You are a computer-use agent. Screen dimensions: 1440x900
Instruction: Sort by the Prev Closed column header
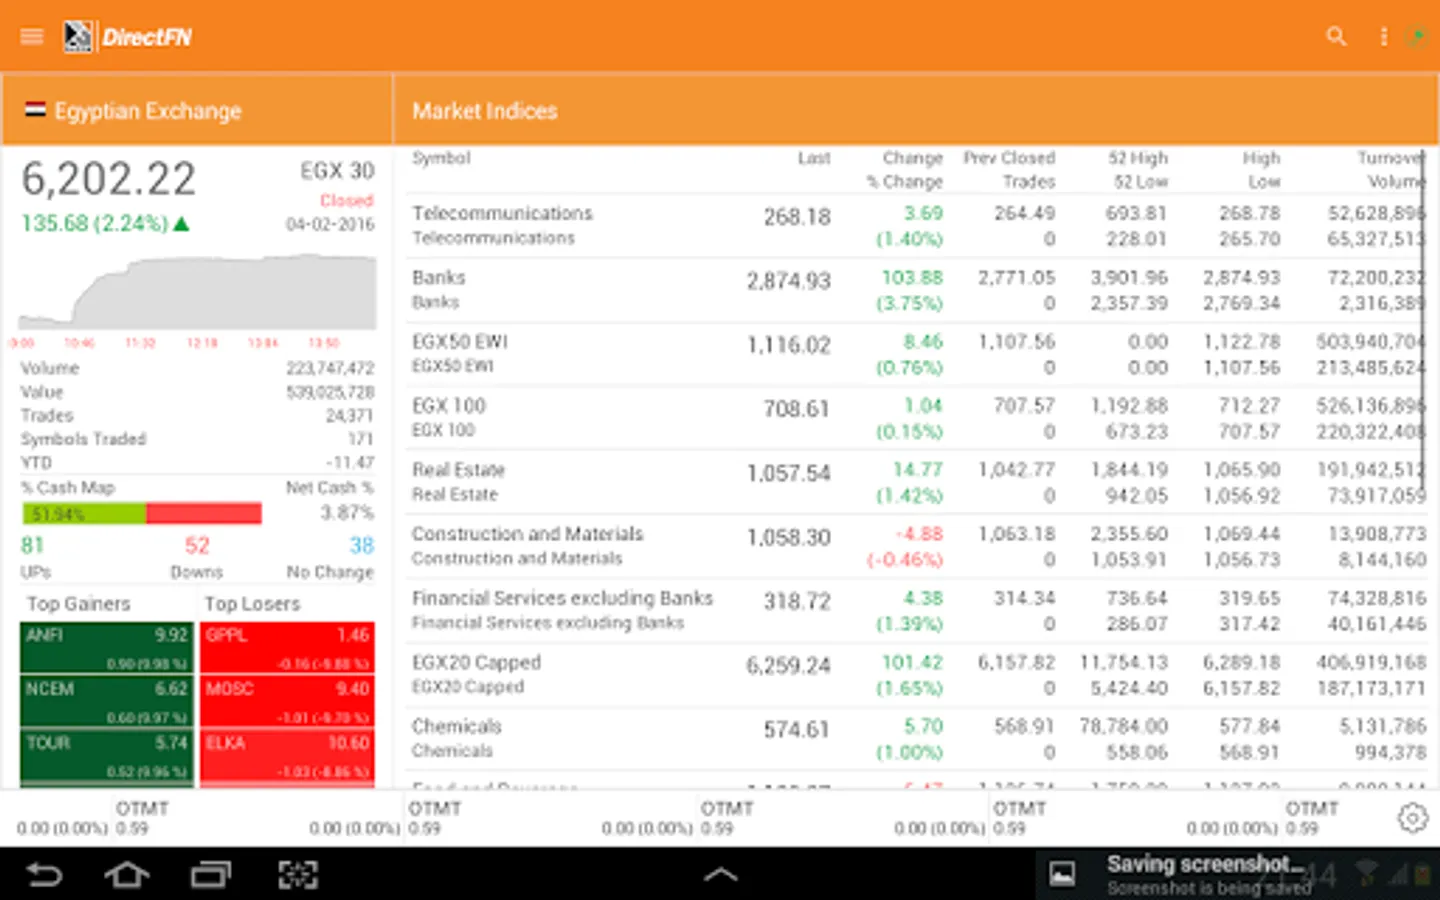point(1009,158)
